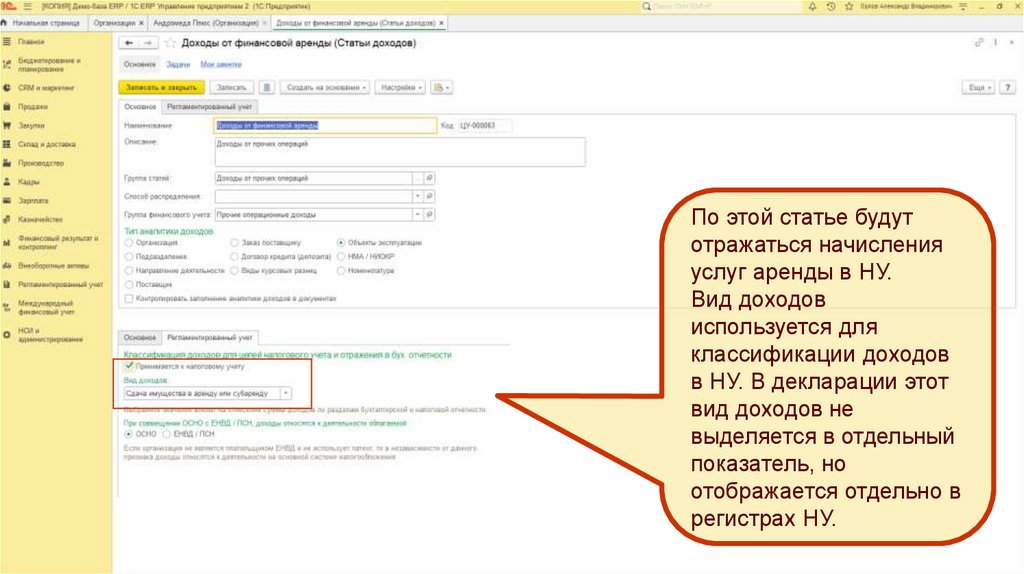
Task: Open Еще dropdown menu
Action: coord(978,88)
